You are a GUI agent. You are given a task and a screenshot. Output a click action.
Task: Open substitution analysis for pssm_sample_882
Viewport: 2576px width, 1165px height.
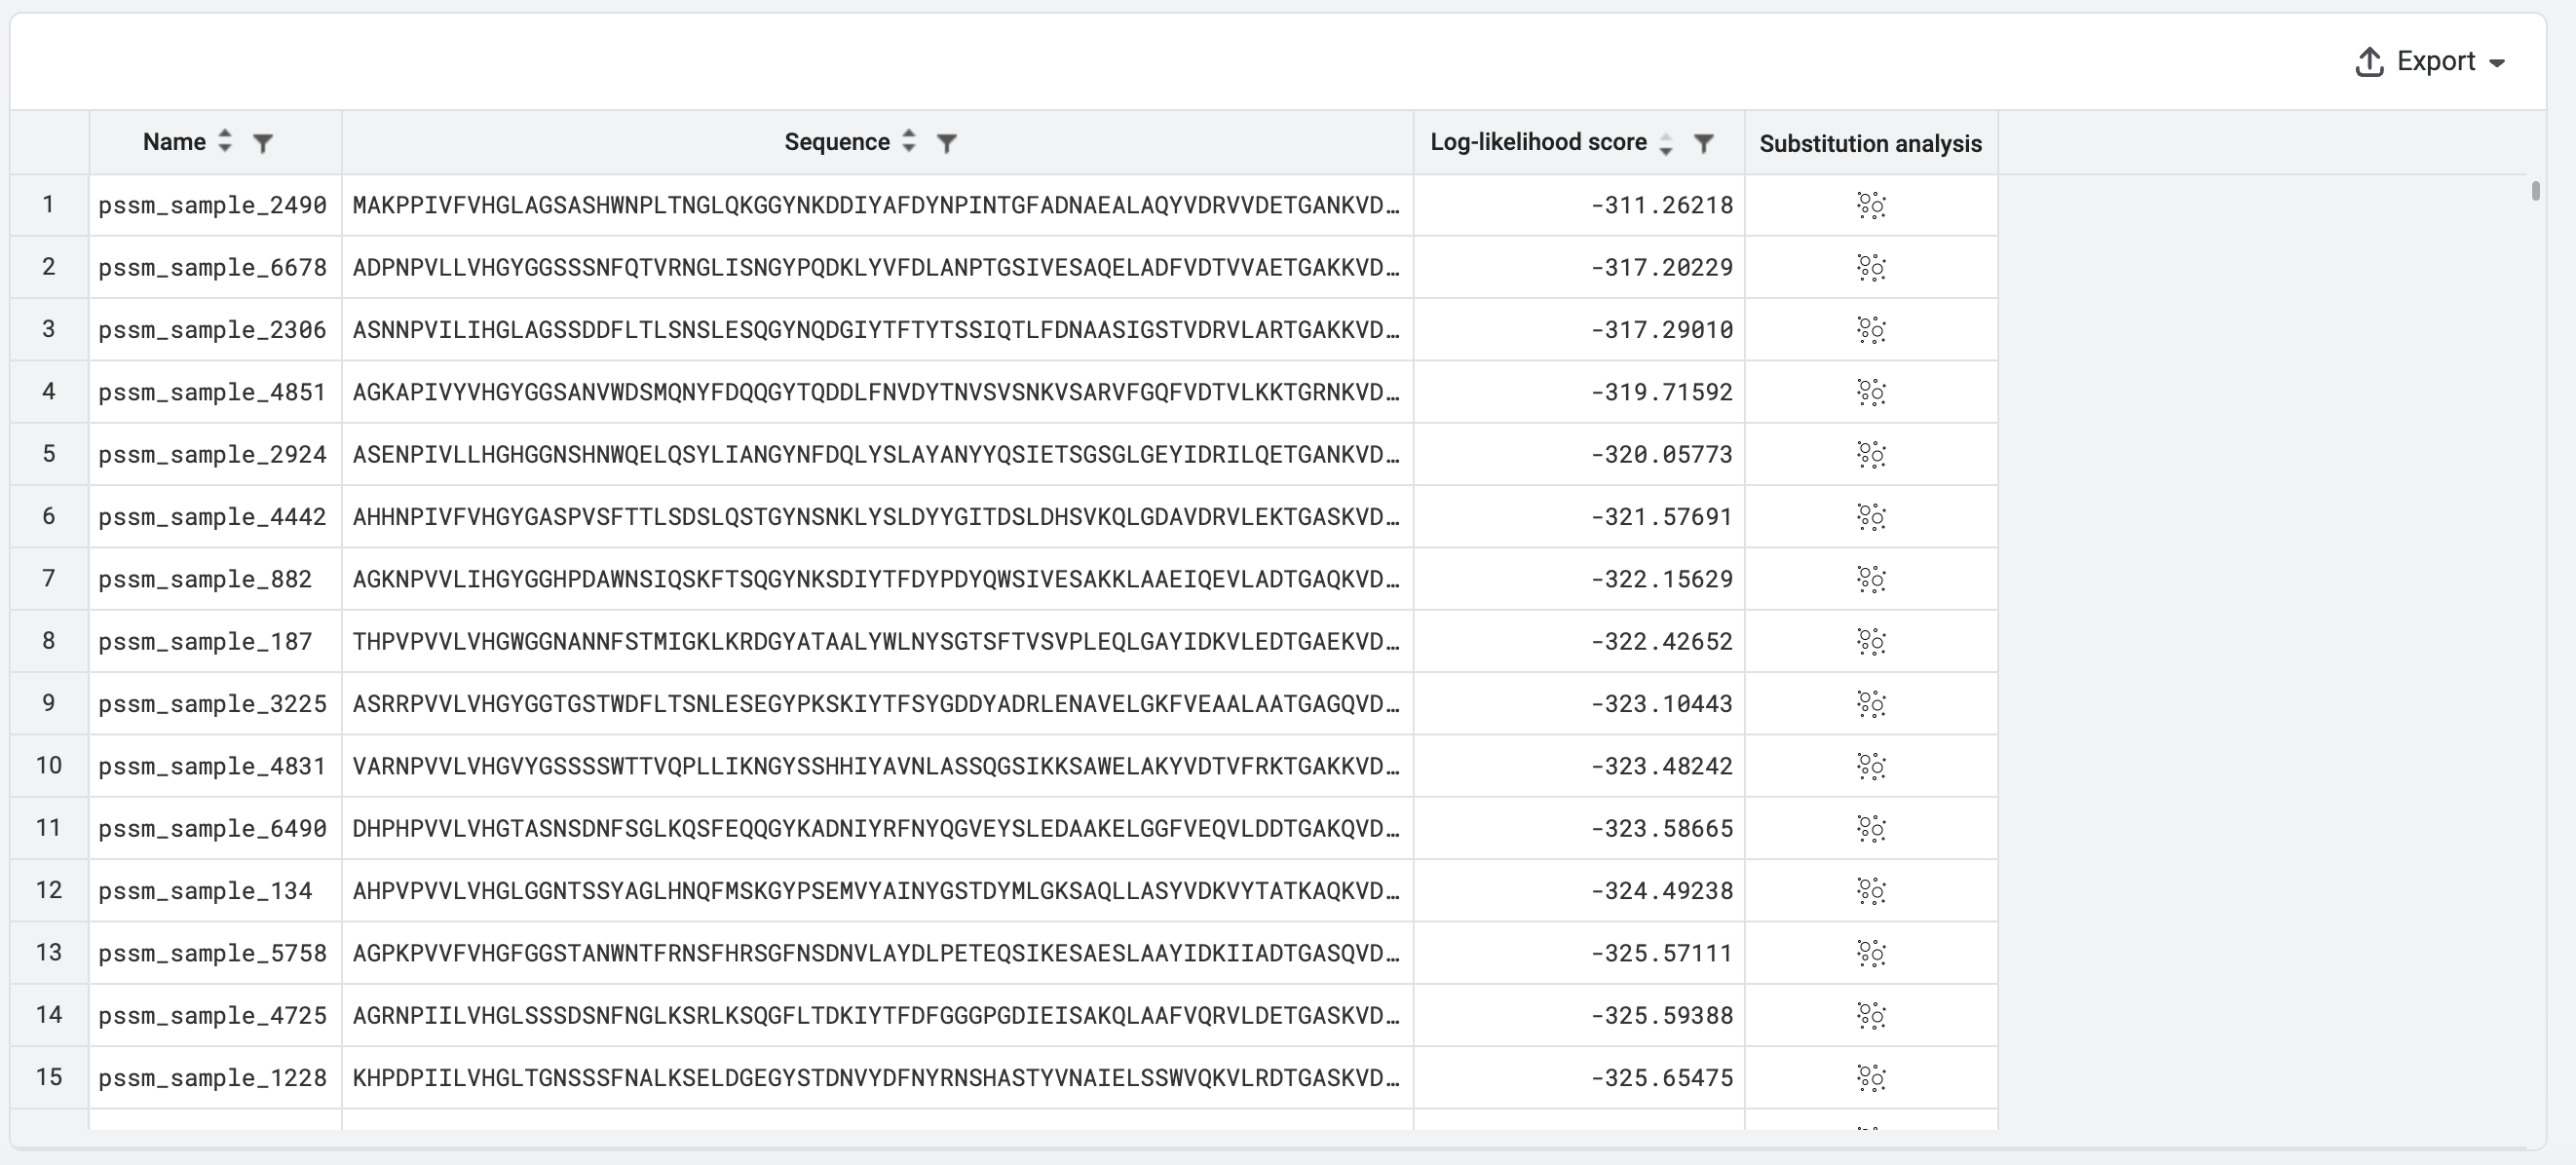(x=1870, y=579)
